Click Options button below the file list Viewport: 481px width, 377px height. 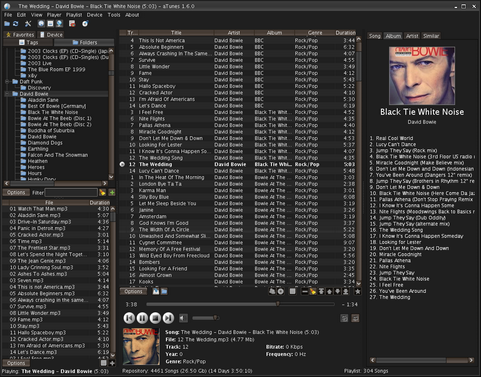coord(16,363)
